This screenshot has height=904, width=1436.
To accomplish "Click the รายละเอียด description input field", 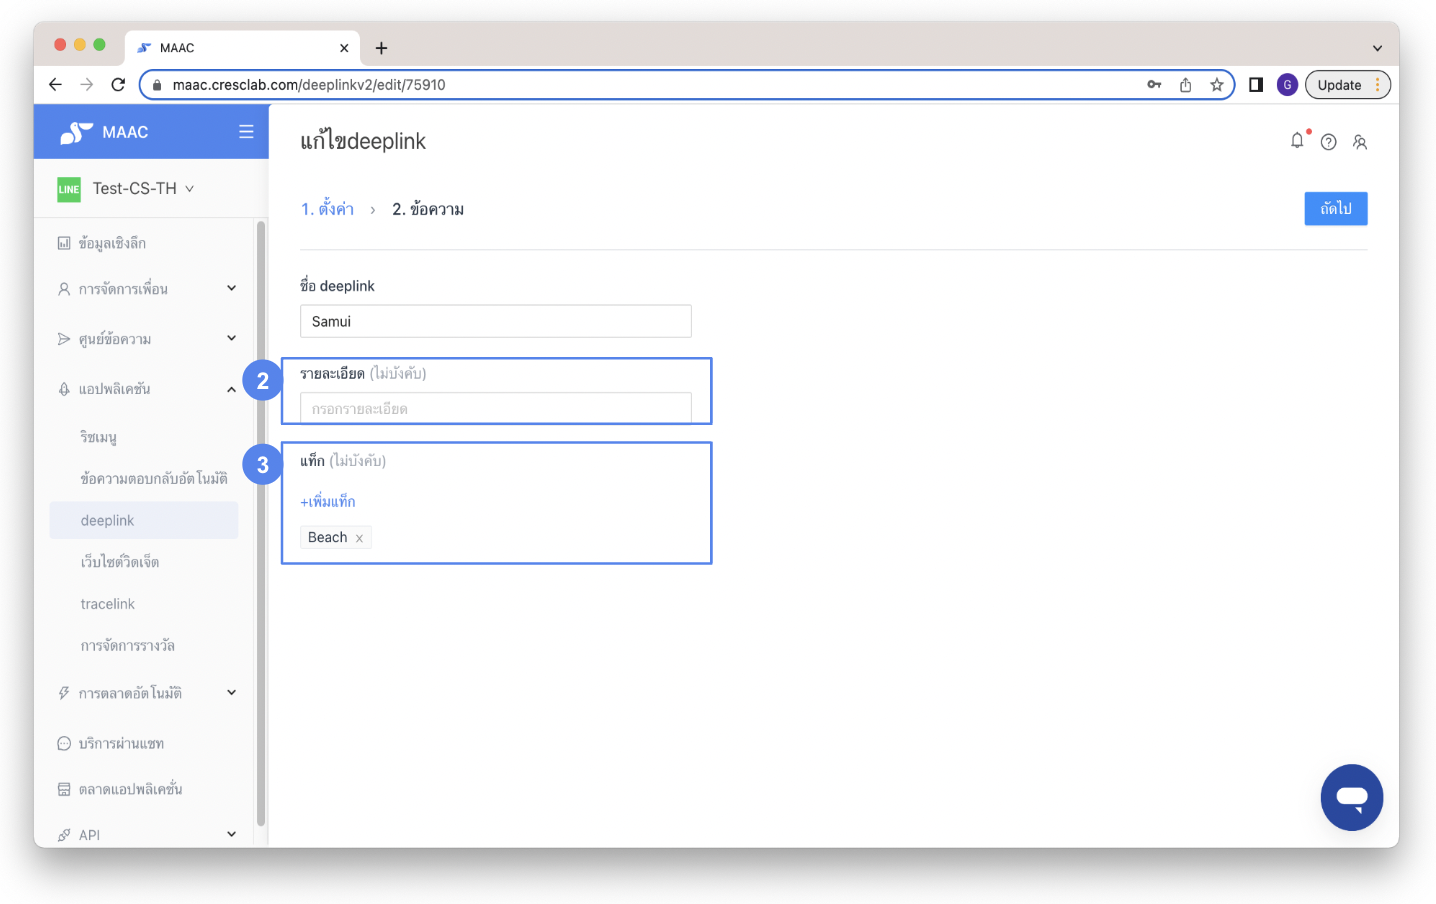I will tap(495, 408).
